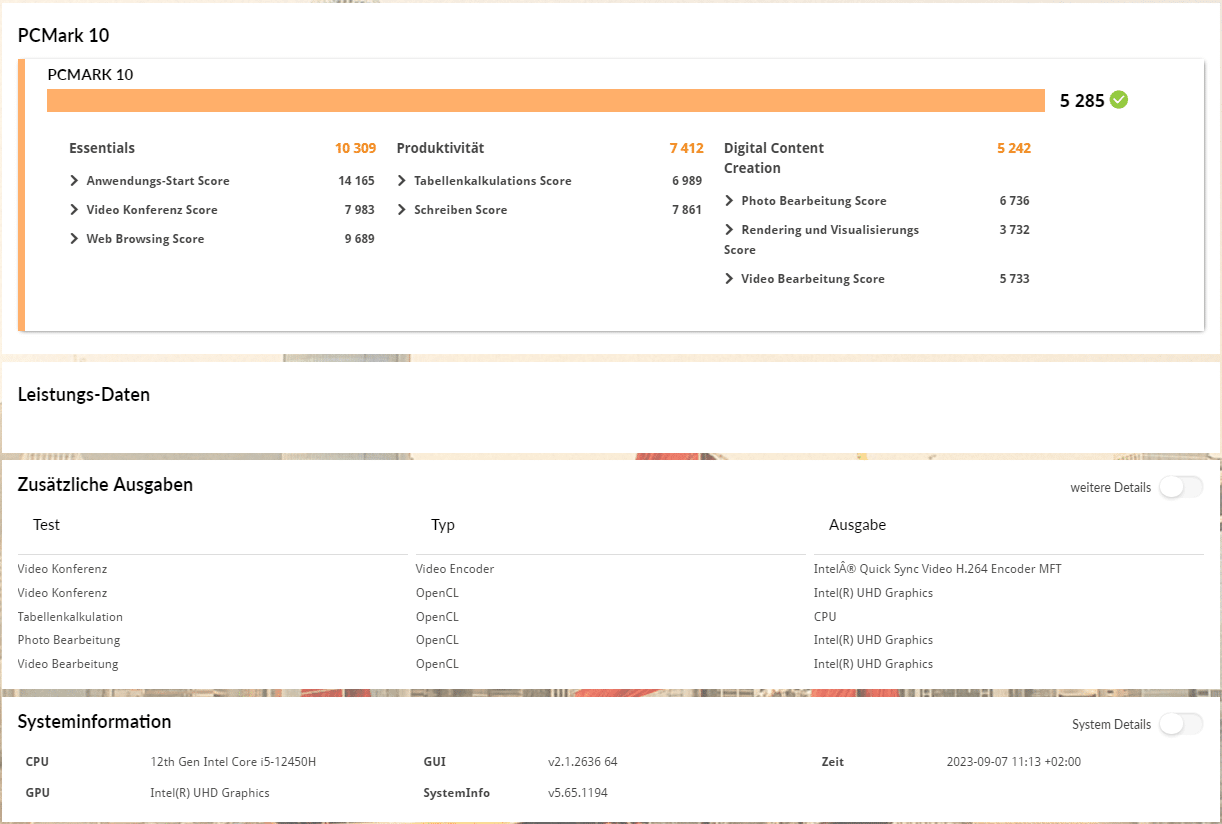
Task: Expand Photo Bearbeitung Score chevron
Action: pyautogui.click(x=729, y=201)
